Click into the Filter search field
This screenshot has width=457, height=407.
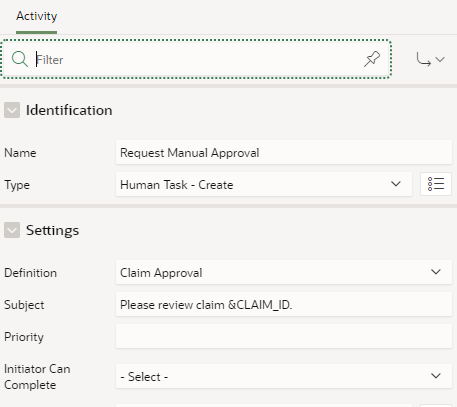pos(198,60)
